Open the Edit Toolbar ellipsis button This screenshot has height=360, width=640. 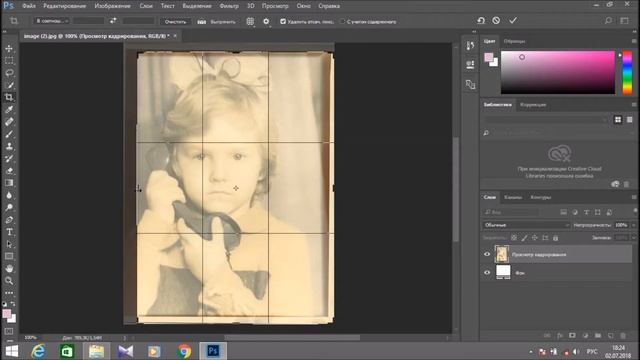click(x=9, y=293)
